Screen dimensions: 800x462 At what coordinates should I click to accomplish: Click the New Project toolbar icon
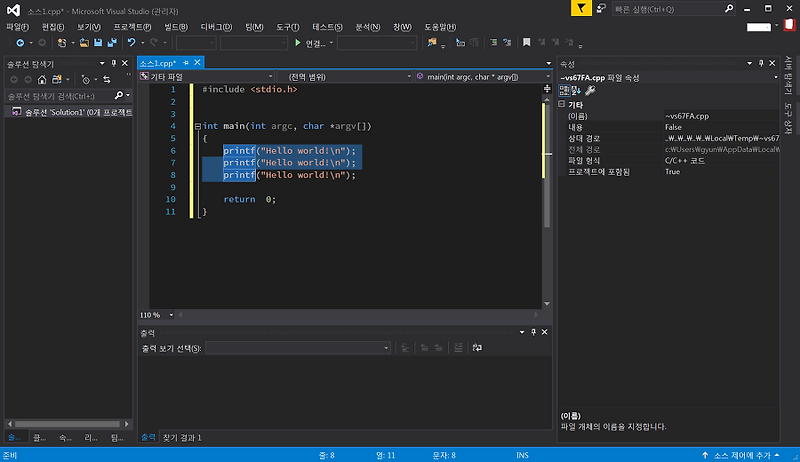(62, 43)
